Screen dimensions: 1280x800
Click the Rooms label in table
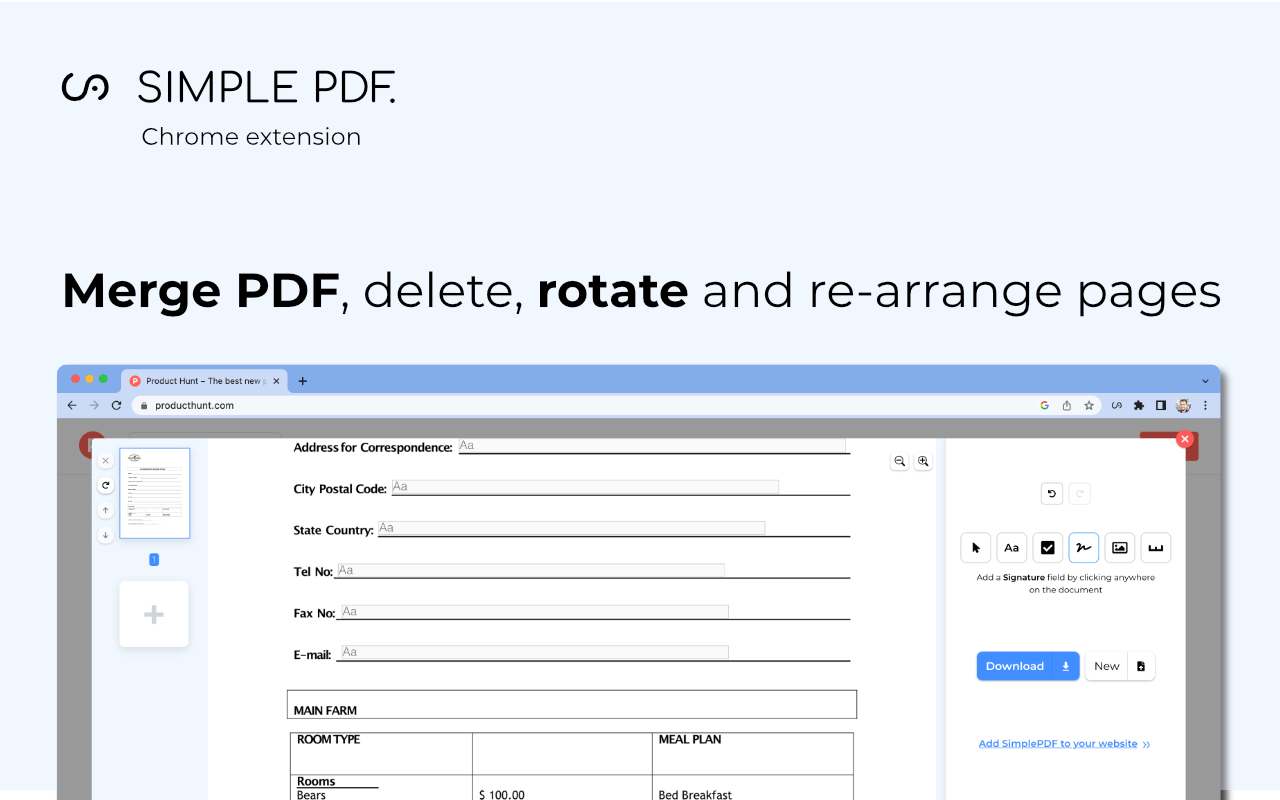[x=316, y=782]
